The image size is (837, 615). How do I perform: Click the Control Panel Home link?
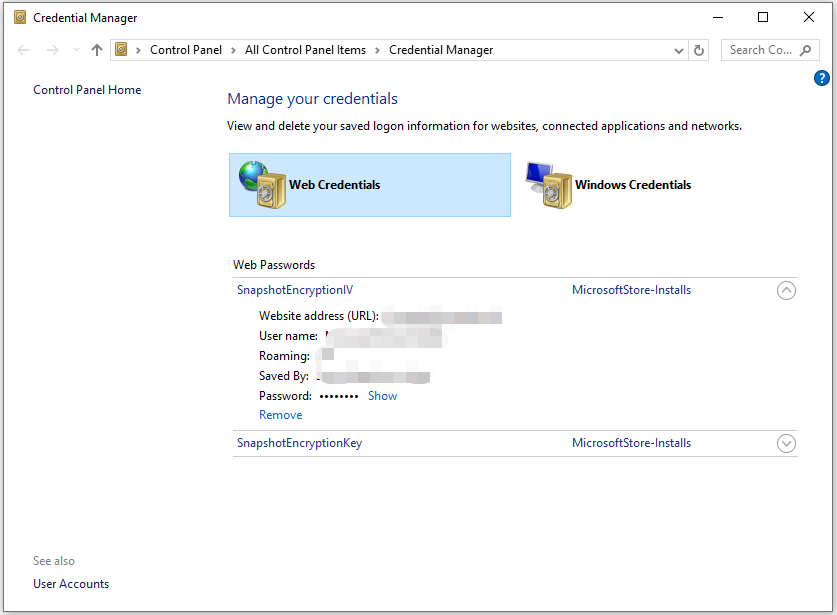(87, 89)
